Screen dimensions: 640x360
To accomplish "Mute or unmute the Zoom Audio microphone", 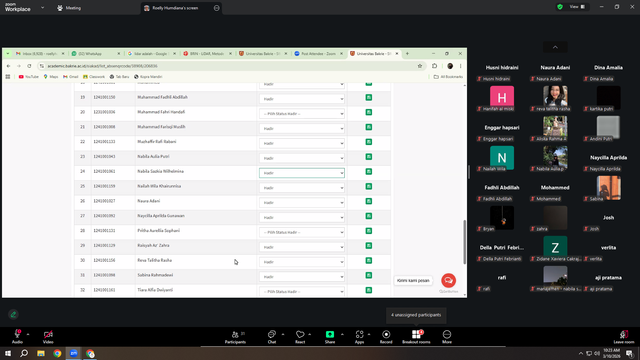I will tap(17, 336).
